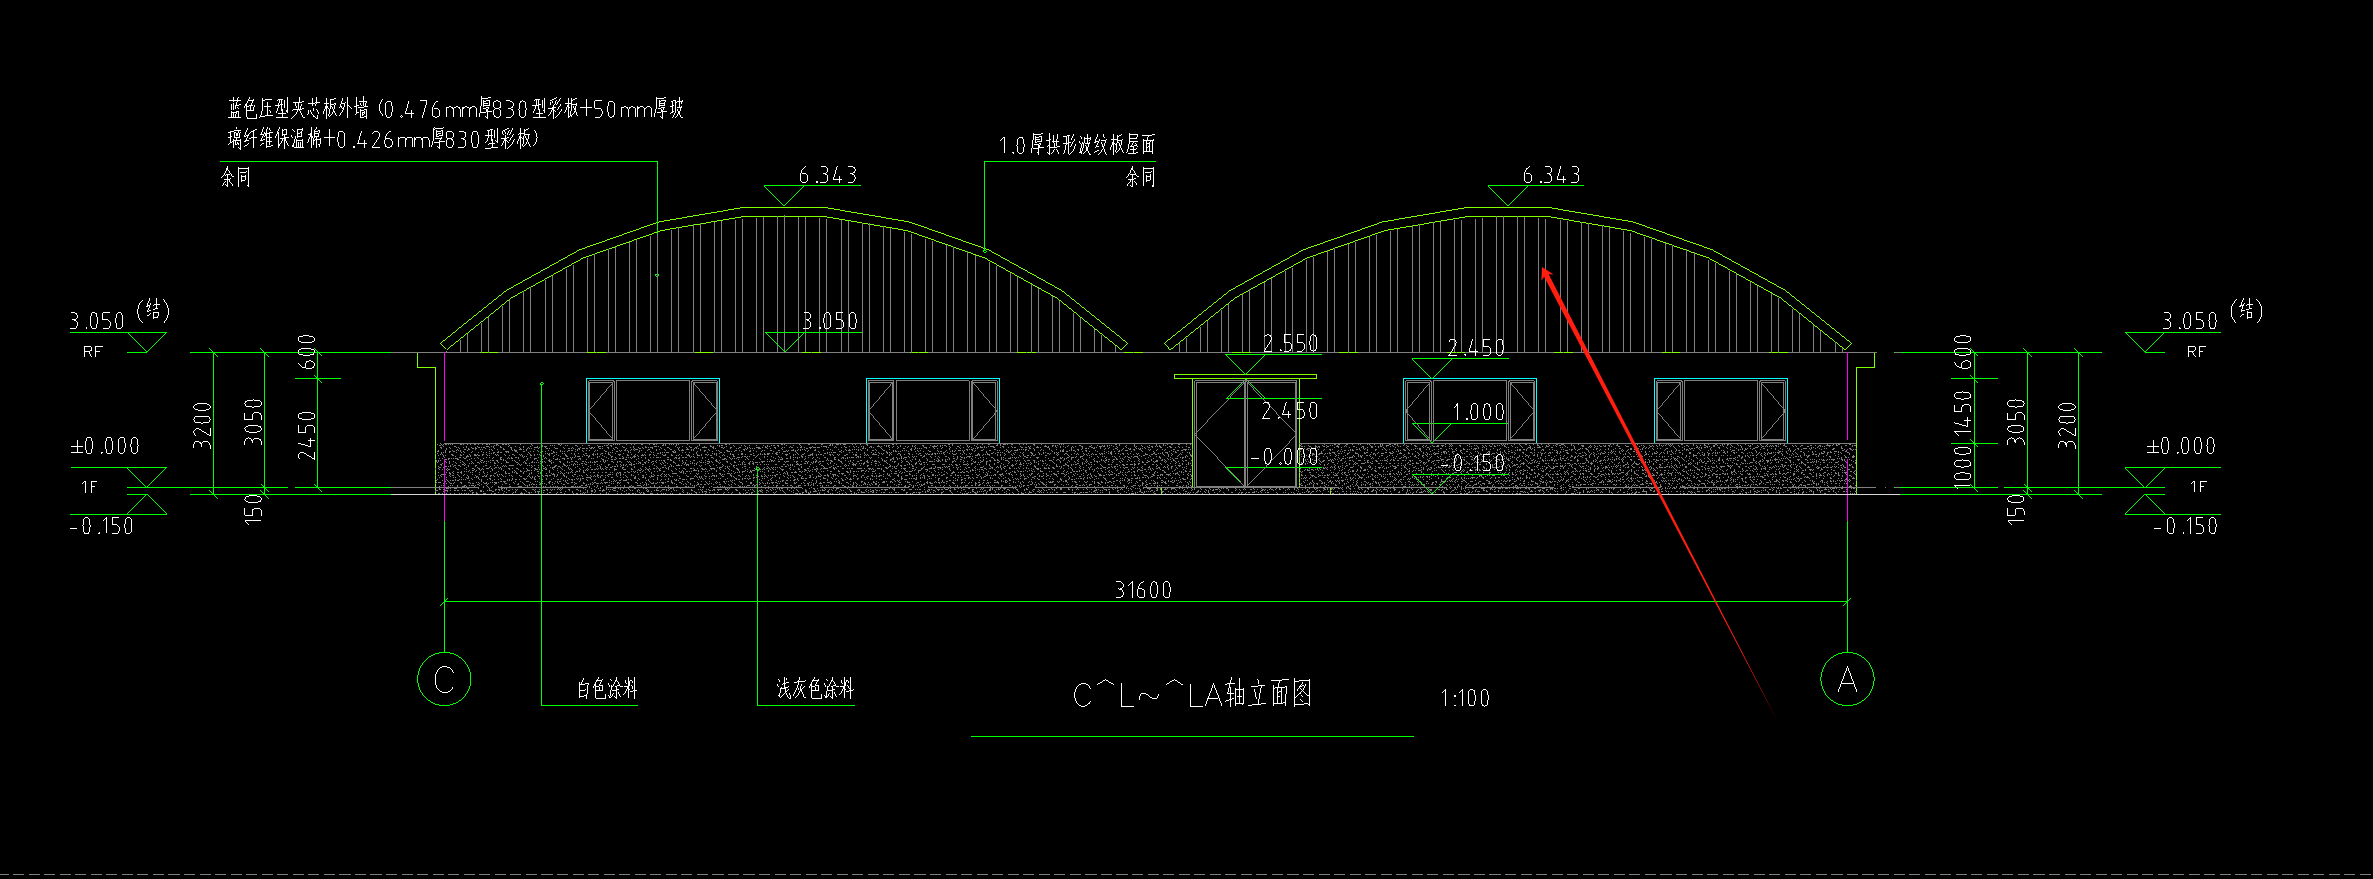Select the -0.150 elevation mark near the door

[1472, 463]
